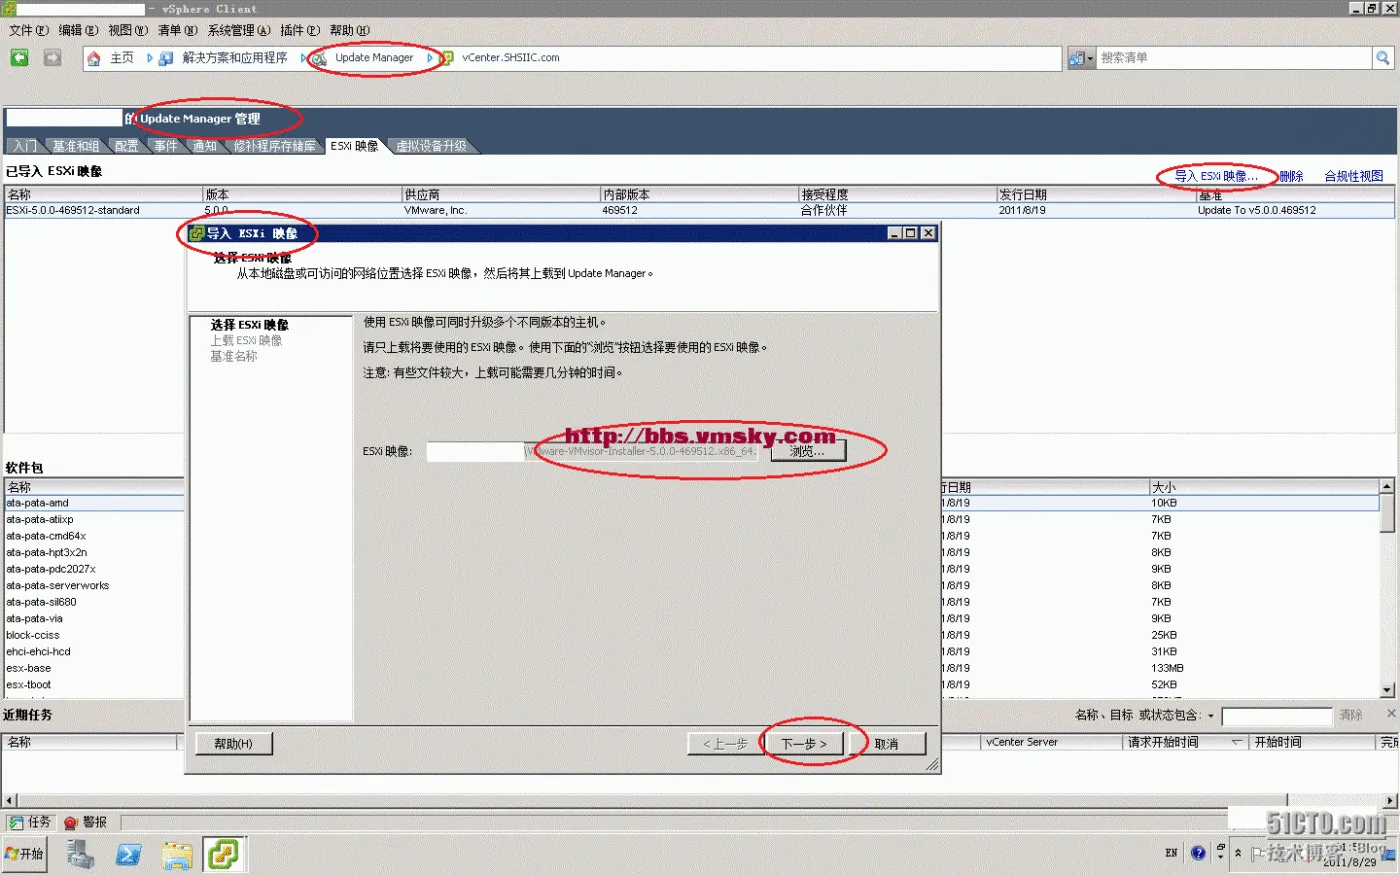Image resolution: width=1400 pixels, height=875 pixels.
Task: Select the ESXi-5.0.0-469512-standard row
Action: point(699,210)
